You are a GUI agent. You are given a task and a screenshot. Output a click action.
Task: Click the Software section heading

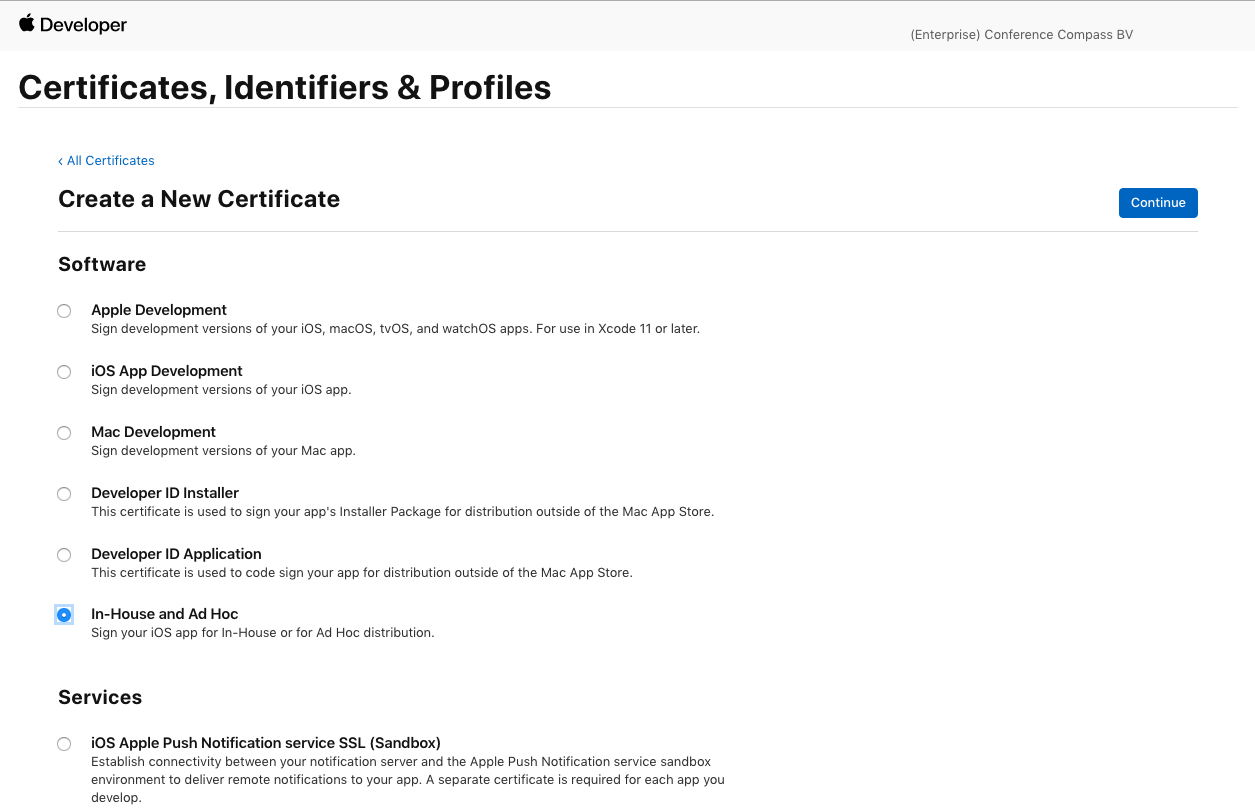pos(101,264)
